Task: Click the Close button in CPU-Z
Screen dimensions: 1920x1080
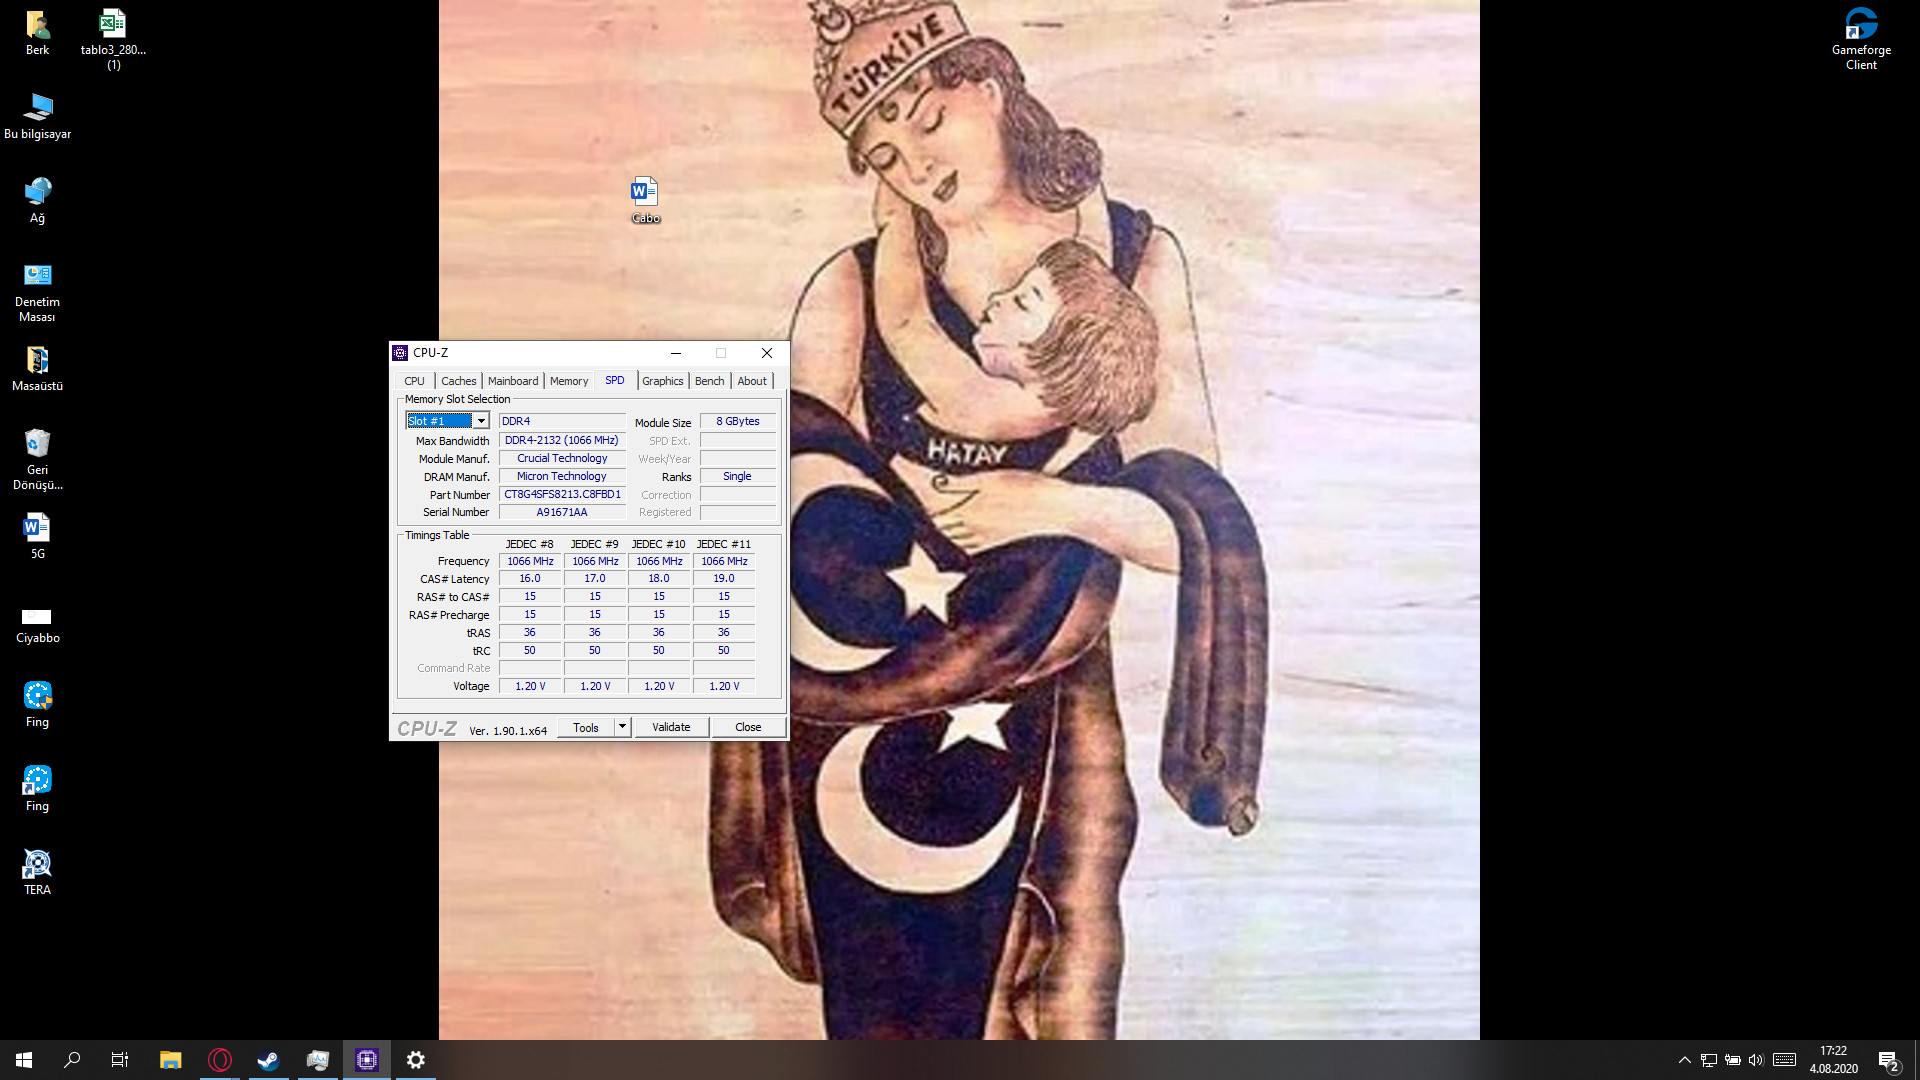Action: tap(748, 727)
